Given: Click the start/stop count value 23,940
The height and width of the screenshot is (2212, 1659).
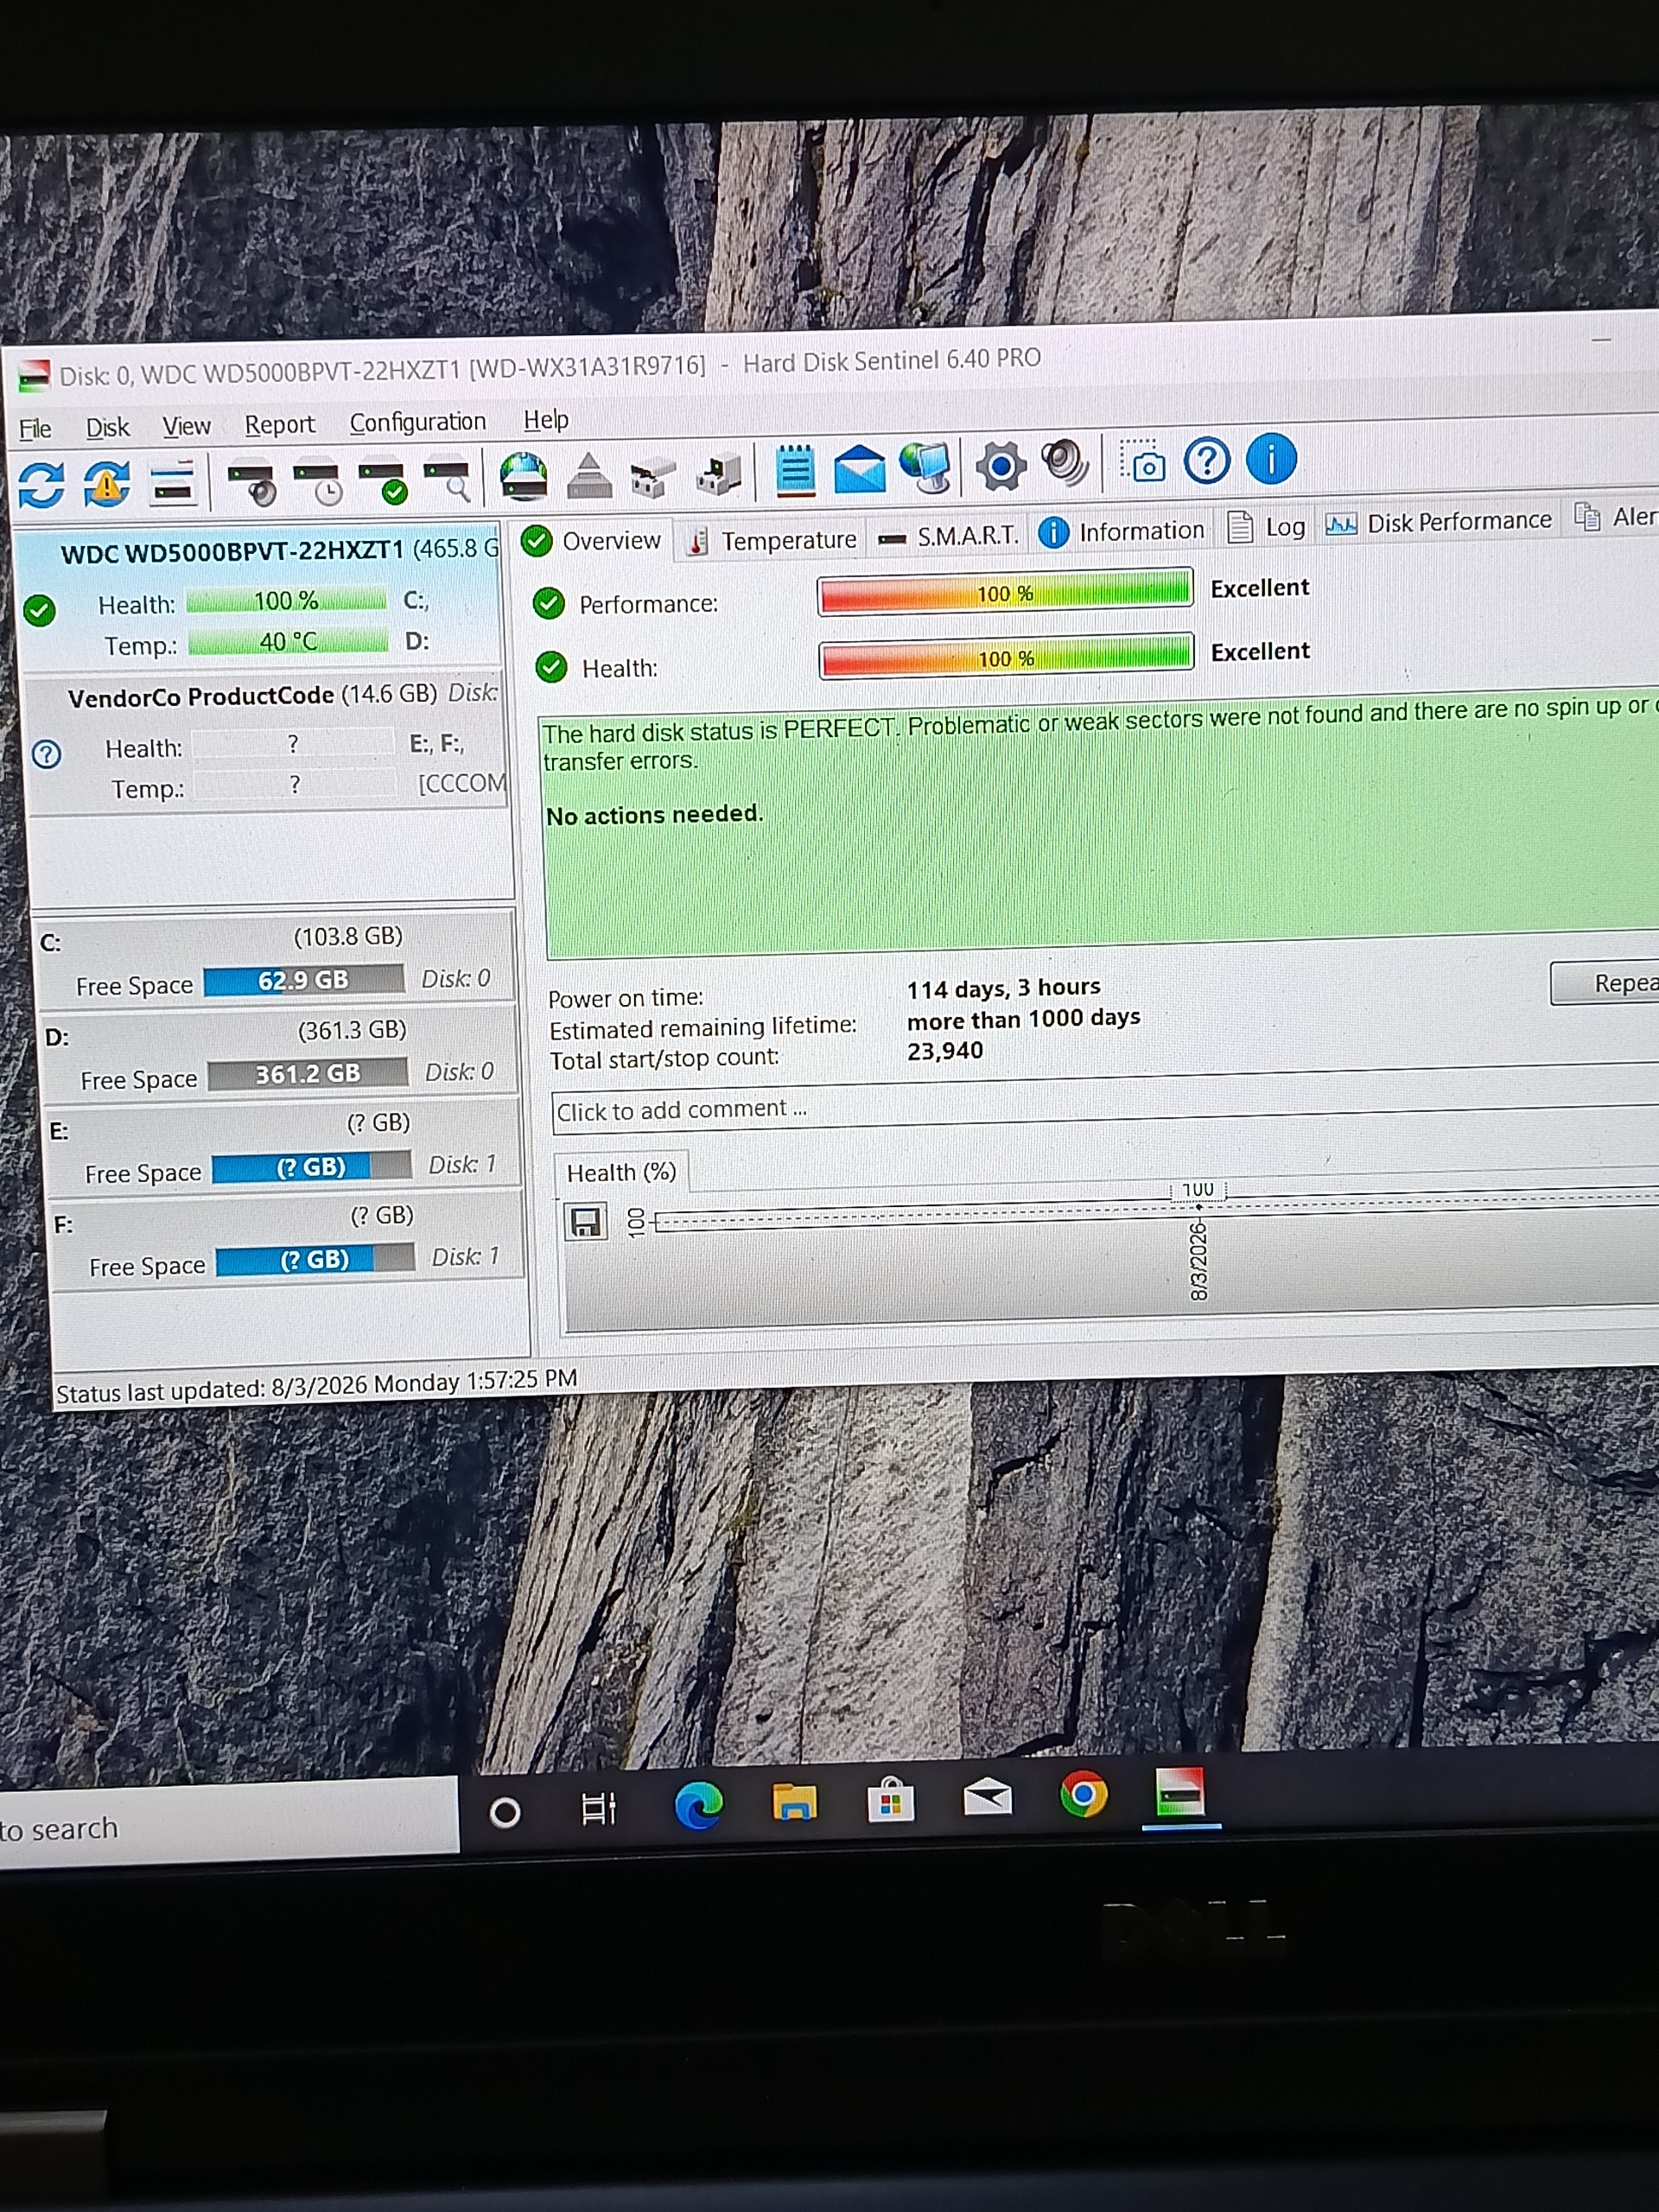Looking at the screenshot, I should tap(945, 1051).
